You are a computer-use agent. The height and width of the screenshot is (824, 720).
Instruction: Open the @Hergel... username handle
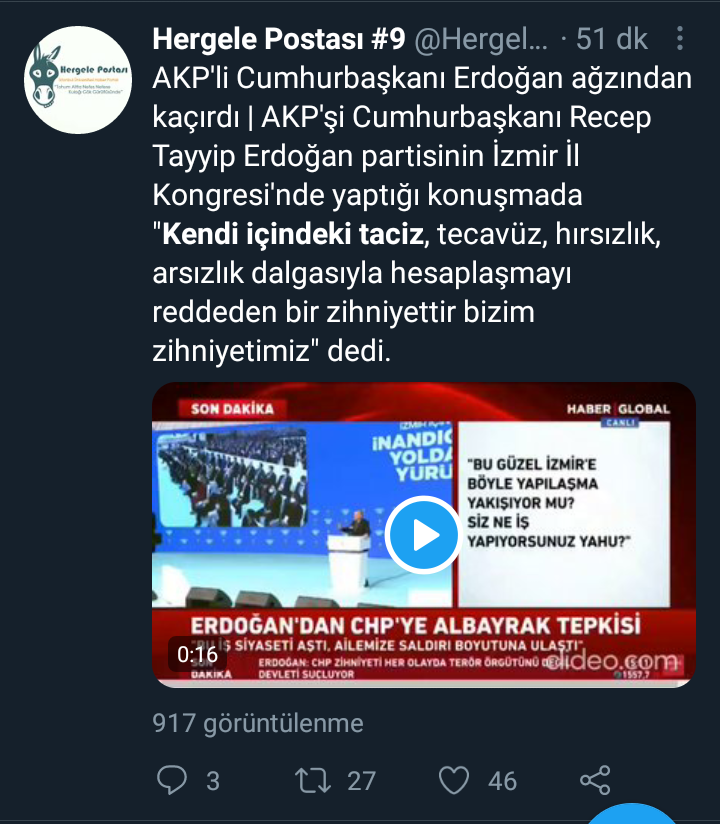point(481,39)
